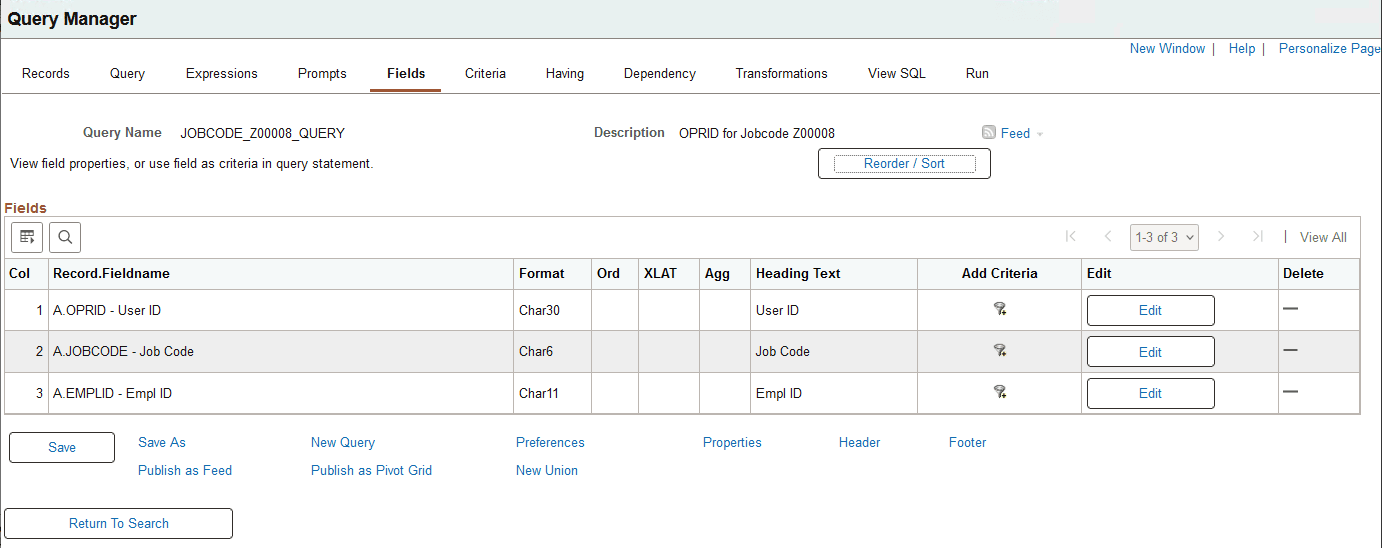Delete the A.EMPLID Empl ID field
Image resolution: width=1382 pixels, height=548 pixels.
[x=1290, y=392]
